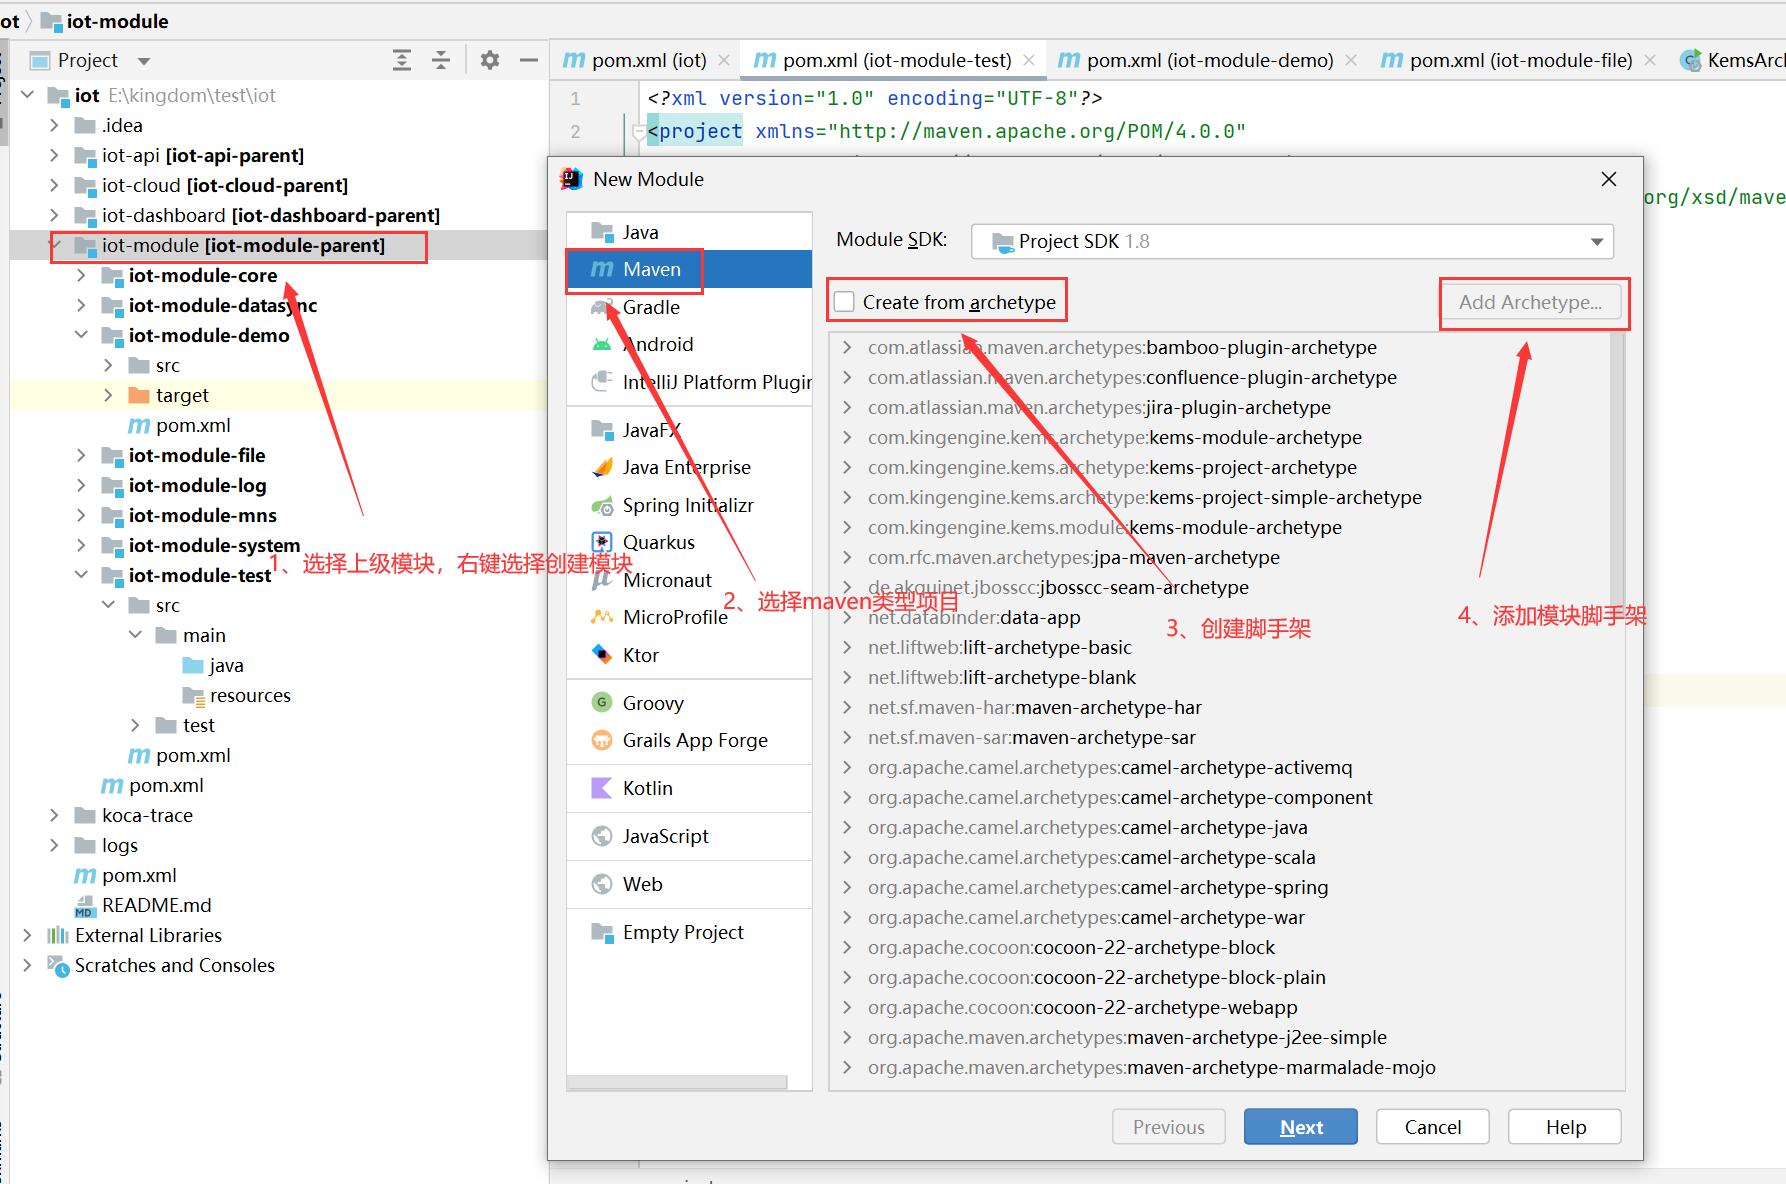1786x1184 pixels.
Task: Select Scratches and Consoles node
Action: click(174, 965)
